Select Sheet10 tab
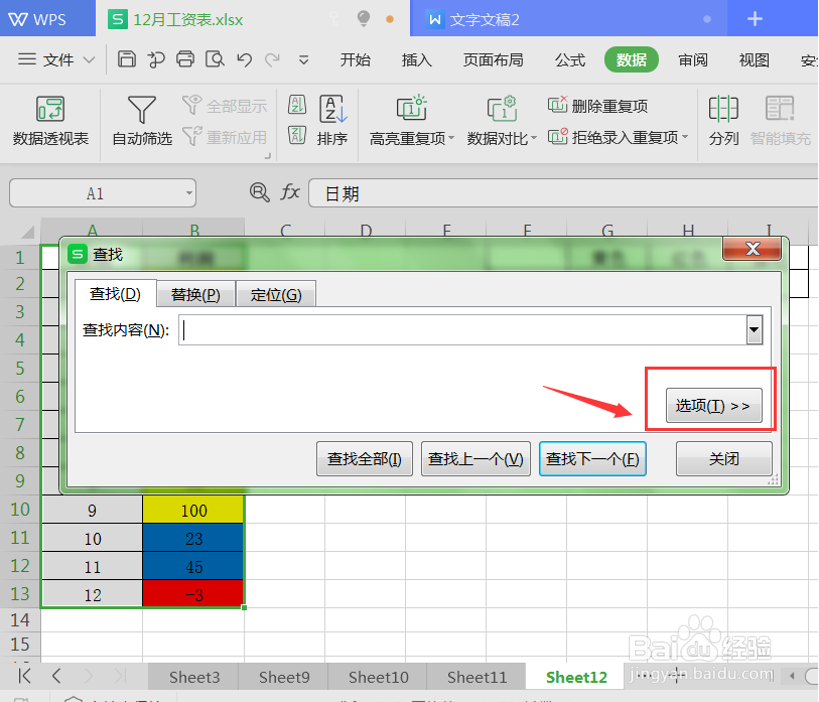Screen dimensions: 819x702 378,677
